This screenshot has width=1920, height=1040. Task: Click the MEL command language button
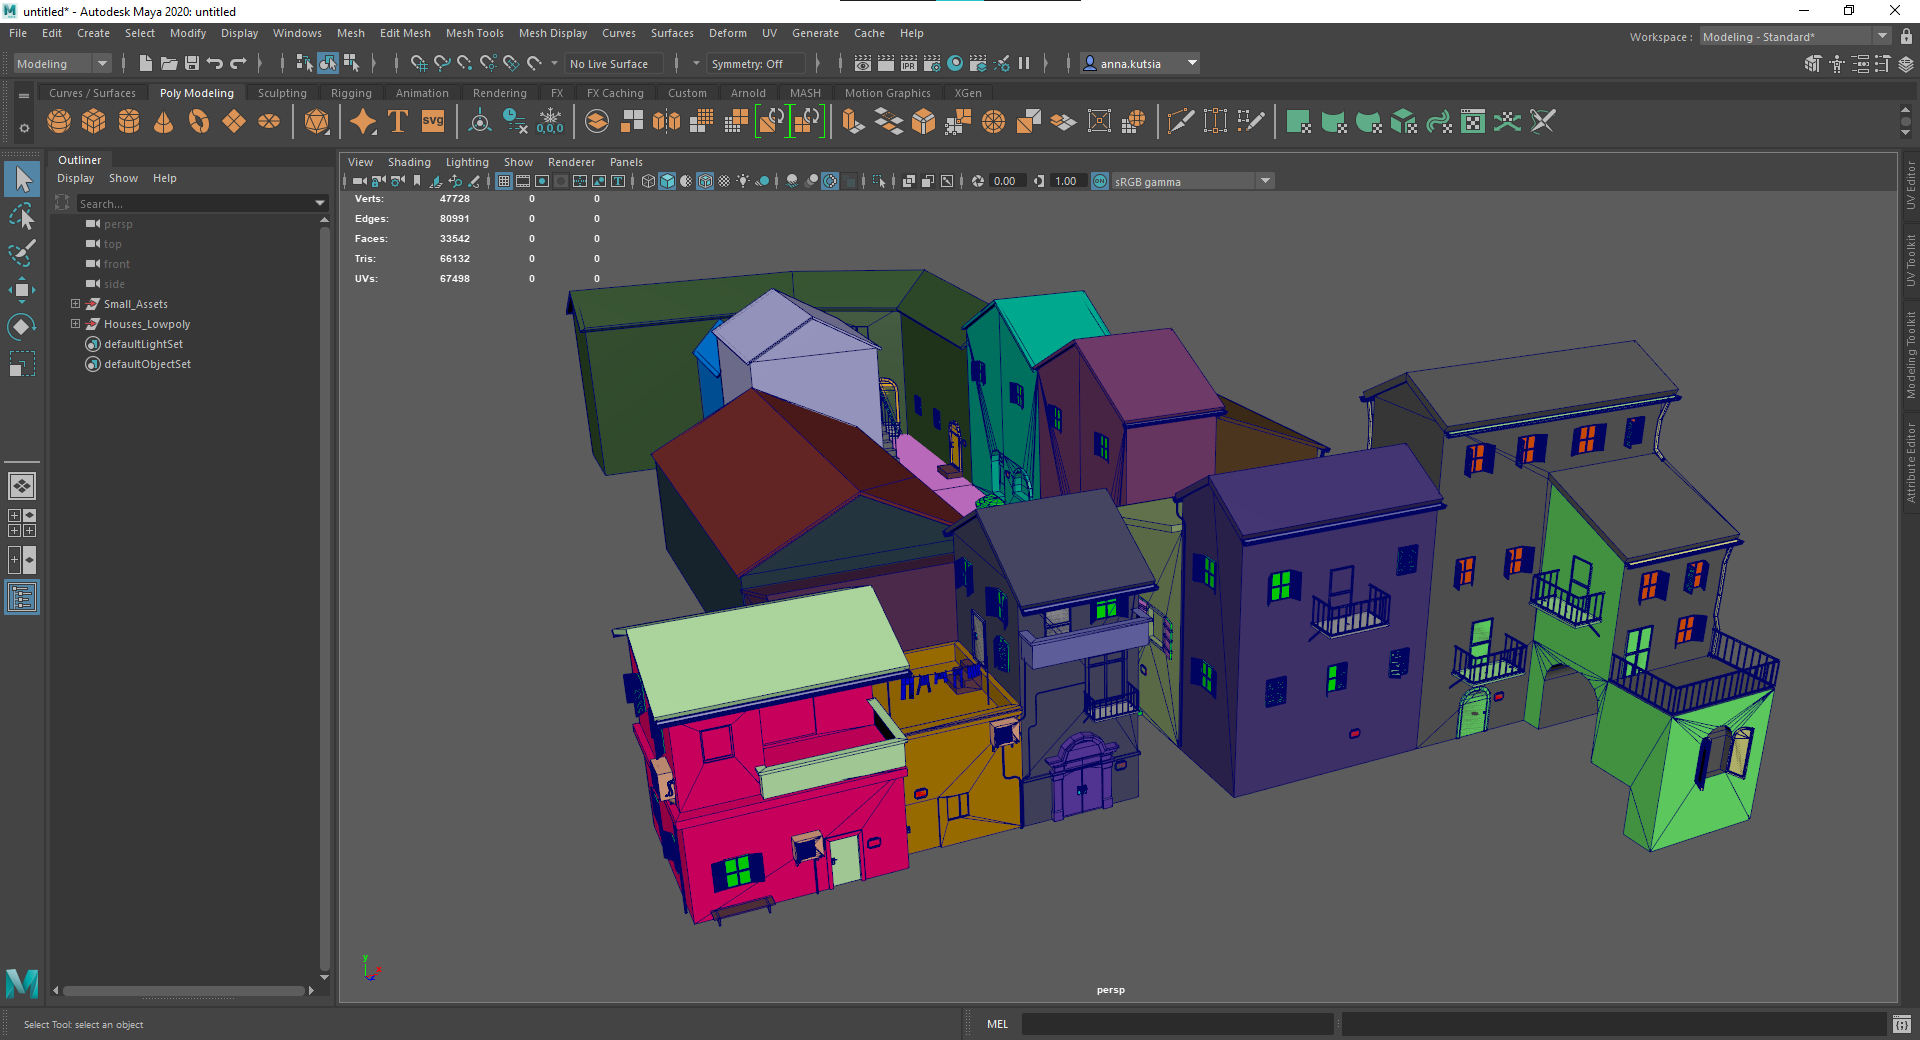pos(997,1024)
